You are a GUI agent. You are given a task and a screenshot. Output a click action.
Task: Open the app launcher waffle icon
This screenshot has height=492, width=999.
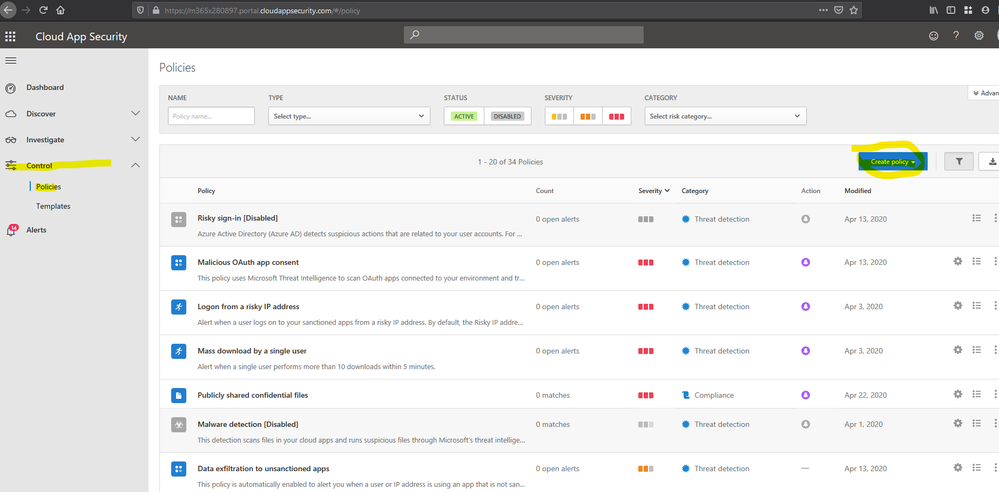point(10,36)
